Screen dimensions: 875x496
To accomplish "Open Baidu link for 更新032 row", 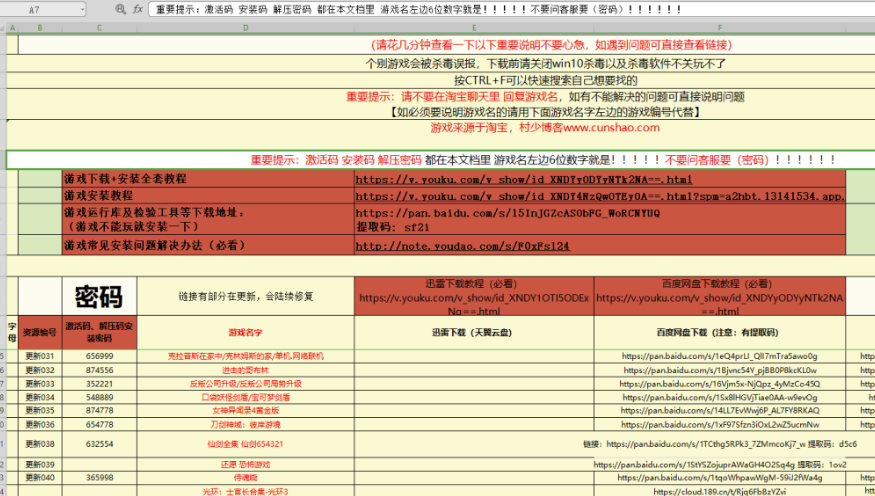I will click(720, 370).
